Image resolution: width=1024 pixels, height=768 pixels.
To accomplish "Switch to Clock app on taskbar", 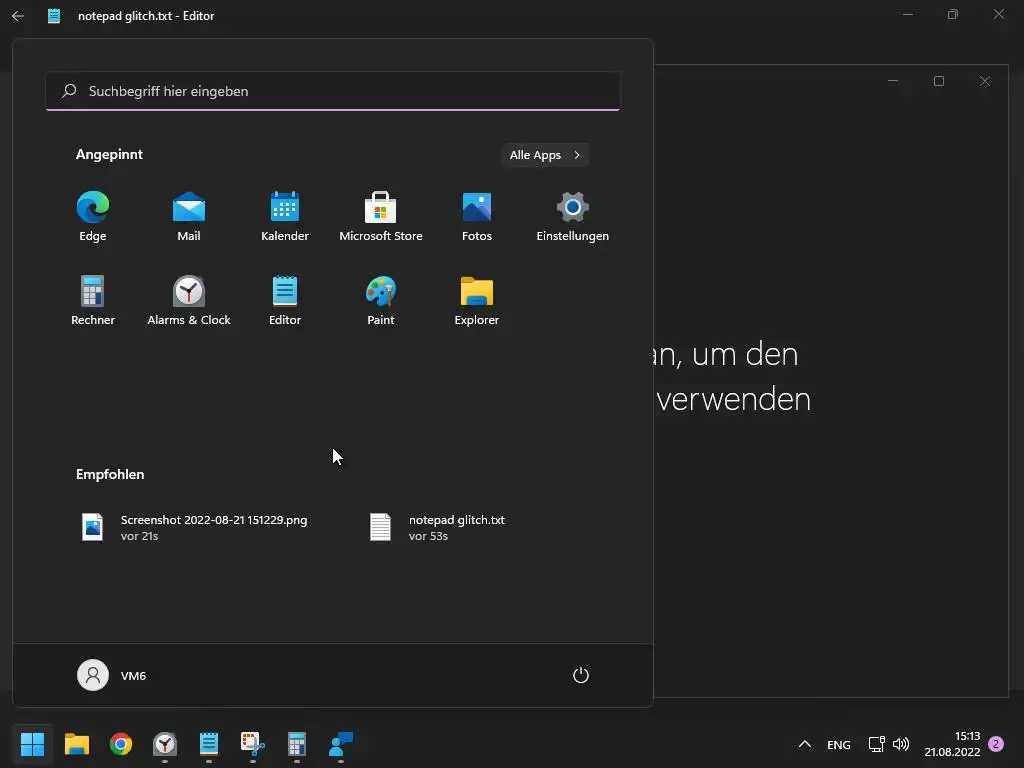I will click(165, 744).
